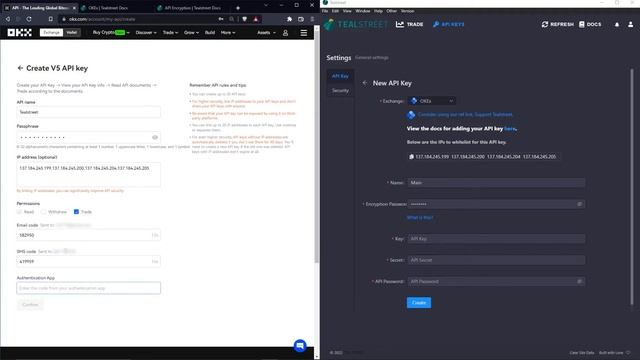640x360 pixels.
Task: Open Help menu in Tealstreet
Action: [378, 11]
